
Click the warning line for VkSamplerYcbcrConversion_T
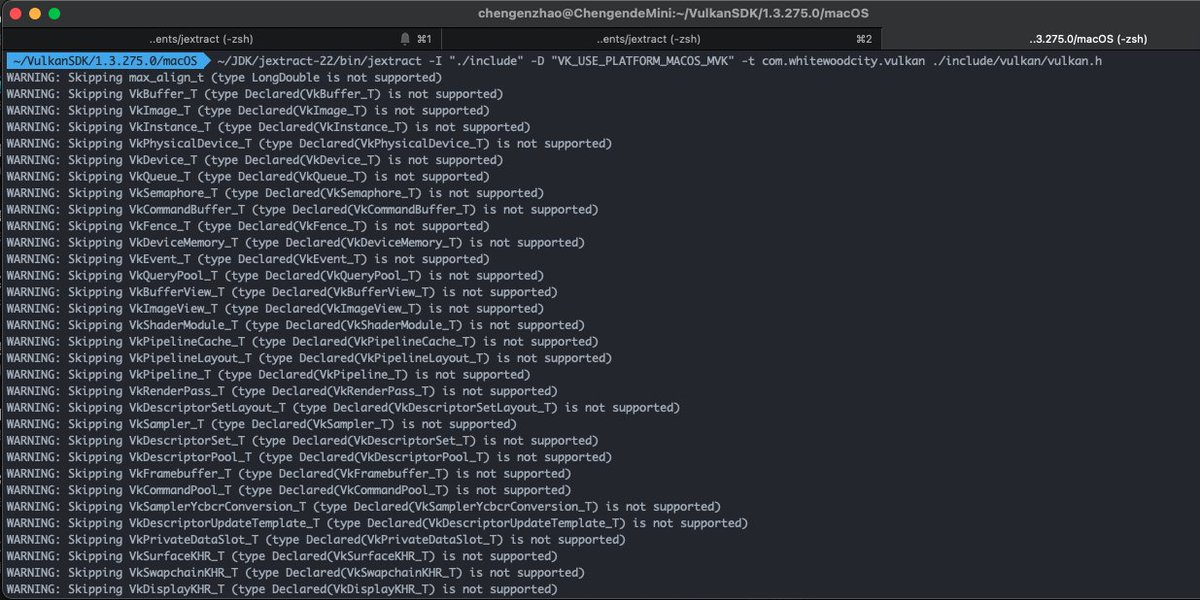362,507
